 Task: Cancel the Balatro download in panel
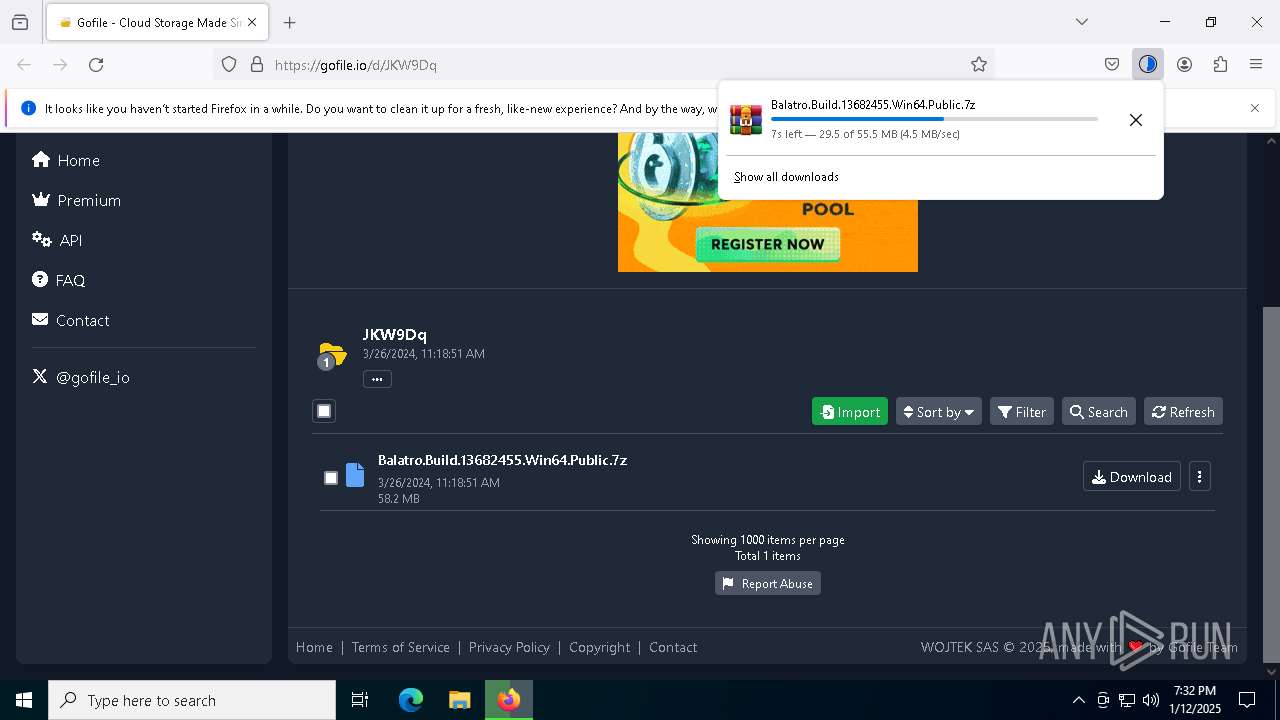[1136, 120]
